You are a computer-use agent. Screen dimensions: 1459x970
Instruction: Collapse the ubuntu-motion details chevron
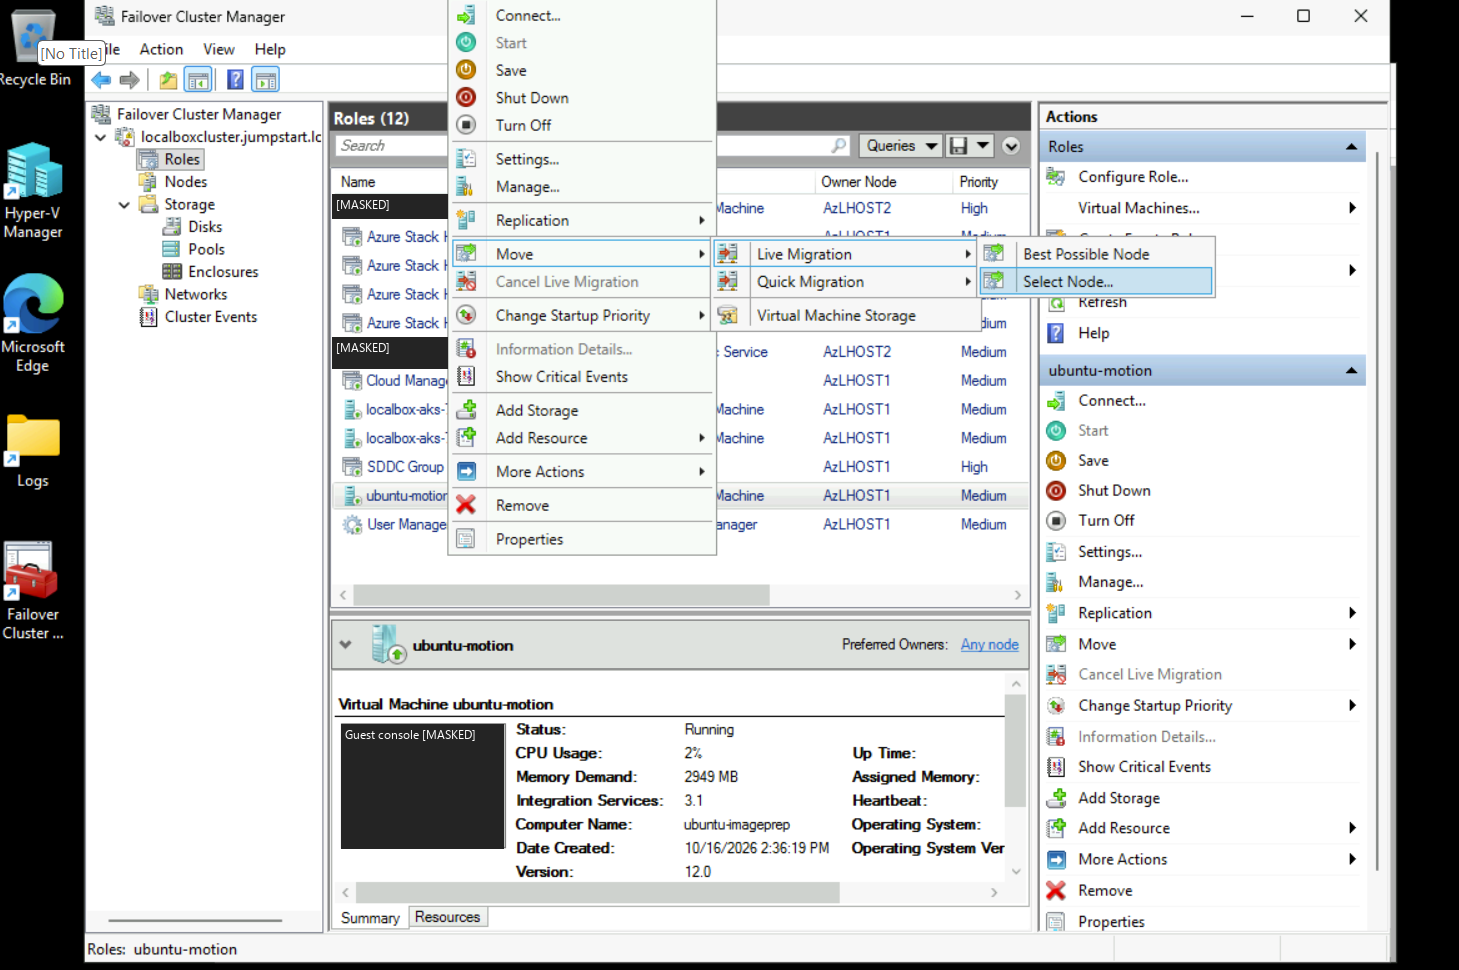pos(346,645)
